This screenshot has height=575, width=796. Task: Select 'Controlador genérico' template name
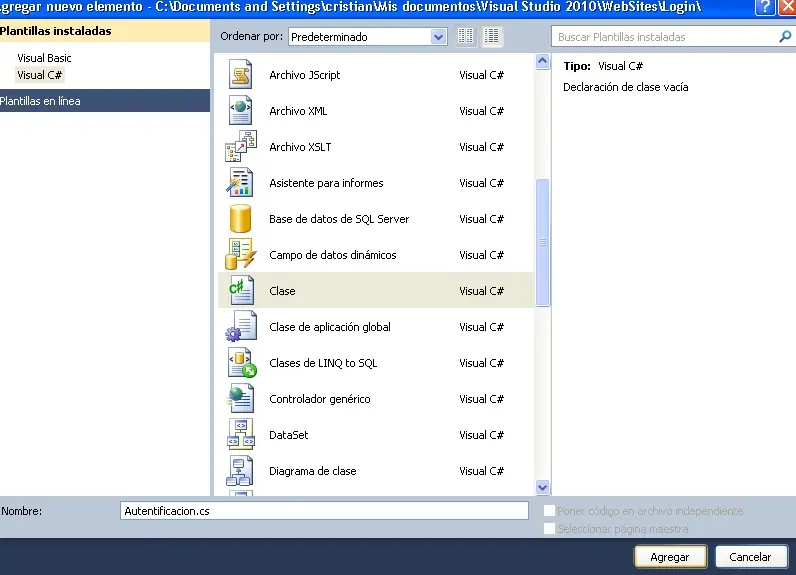[320, 399]
